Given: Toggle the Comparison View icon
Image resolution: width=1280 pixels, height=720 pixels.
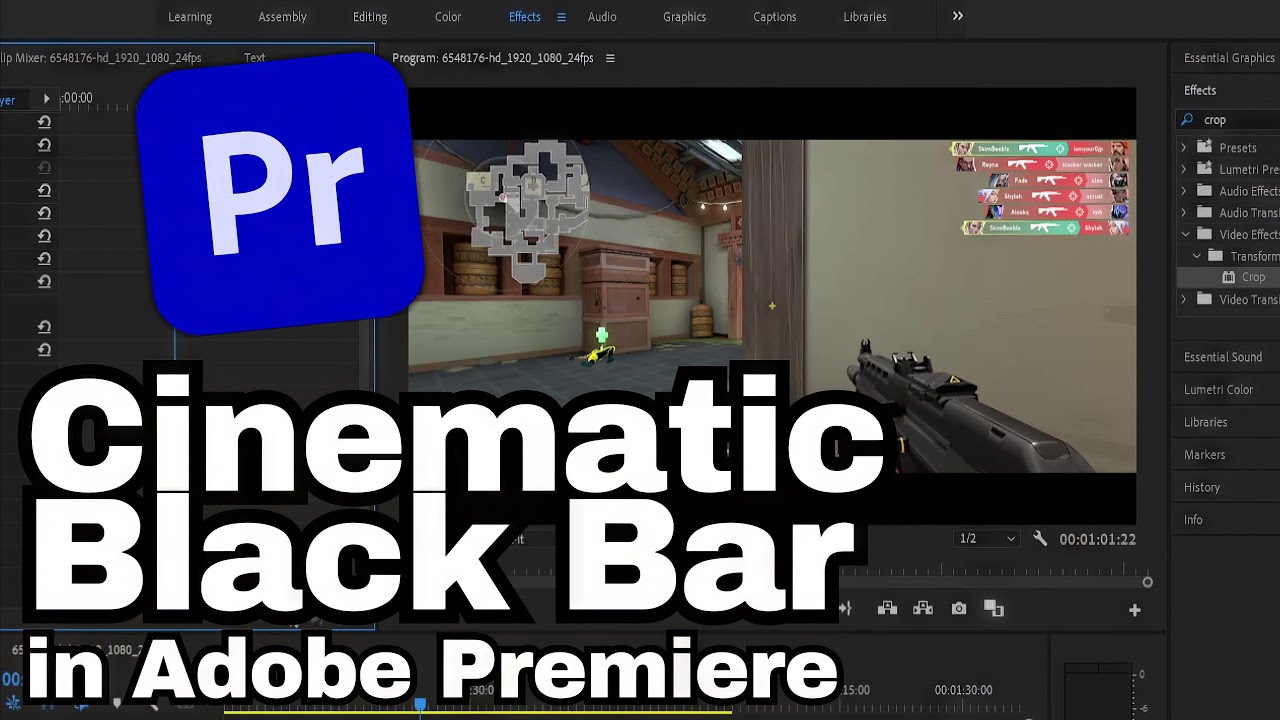Looking at the screenshot, I should [x=993, y=608].
